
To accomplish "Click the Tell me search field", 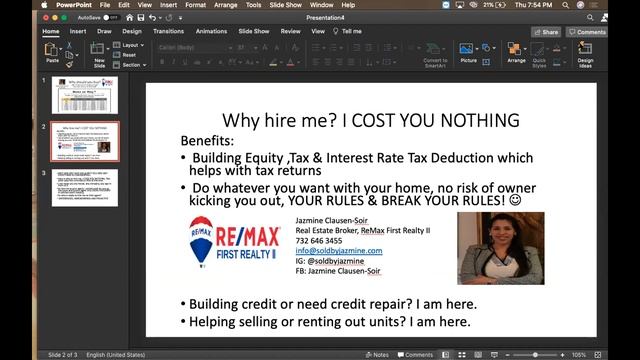I will point(347,31).
